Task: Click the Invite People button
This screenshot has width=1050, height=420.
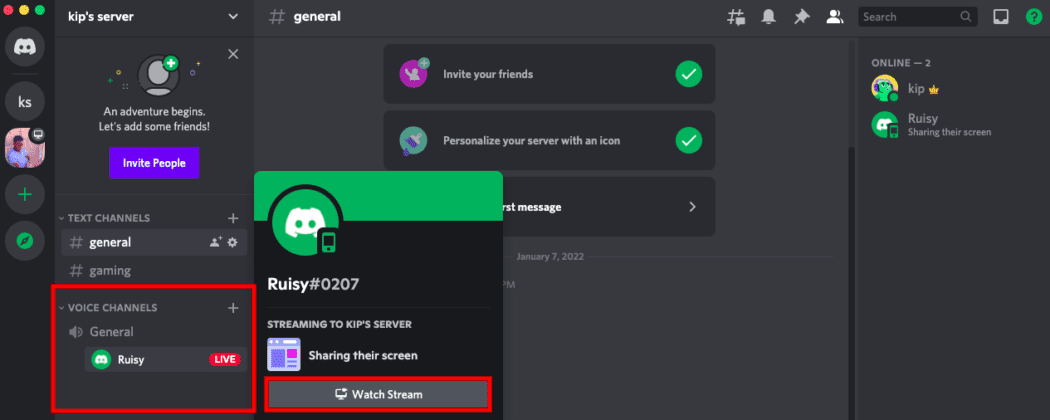Action: click(154, 162)
